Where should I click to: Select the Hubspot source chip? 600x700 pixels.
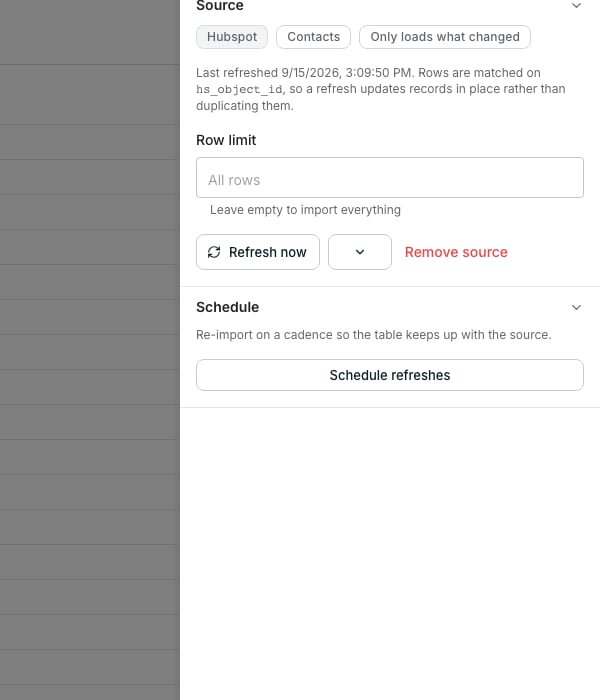(x=232, y=37)
